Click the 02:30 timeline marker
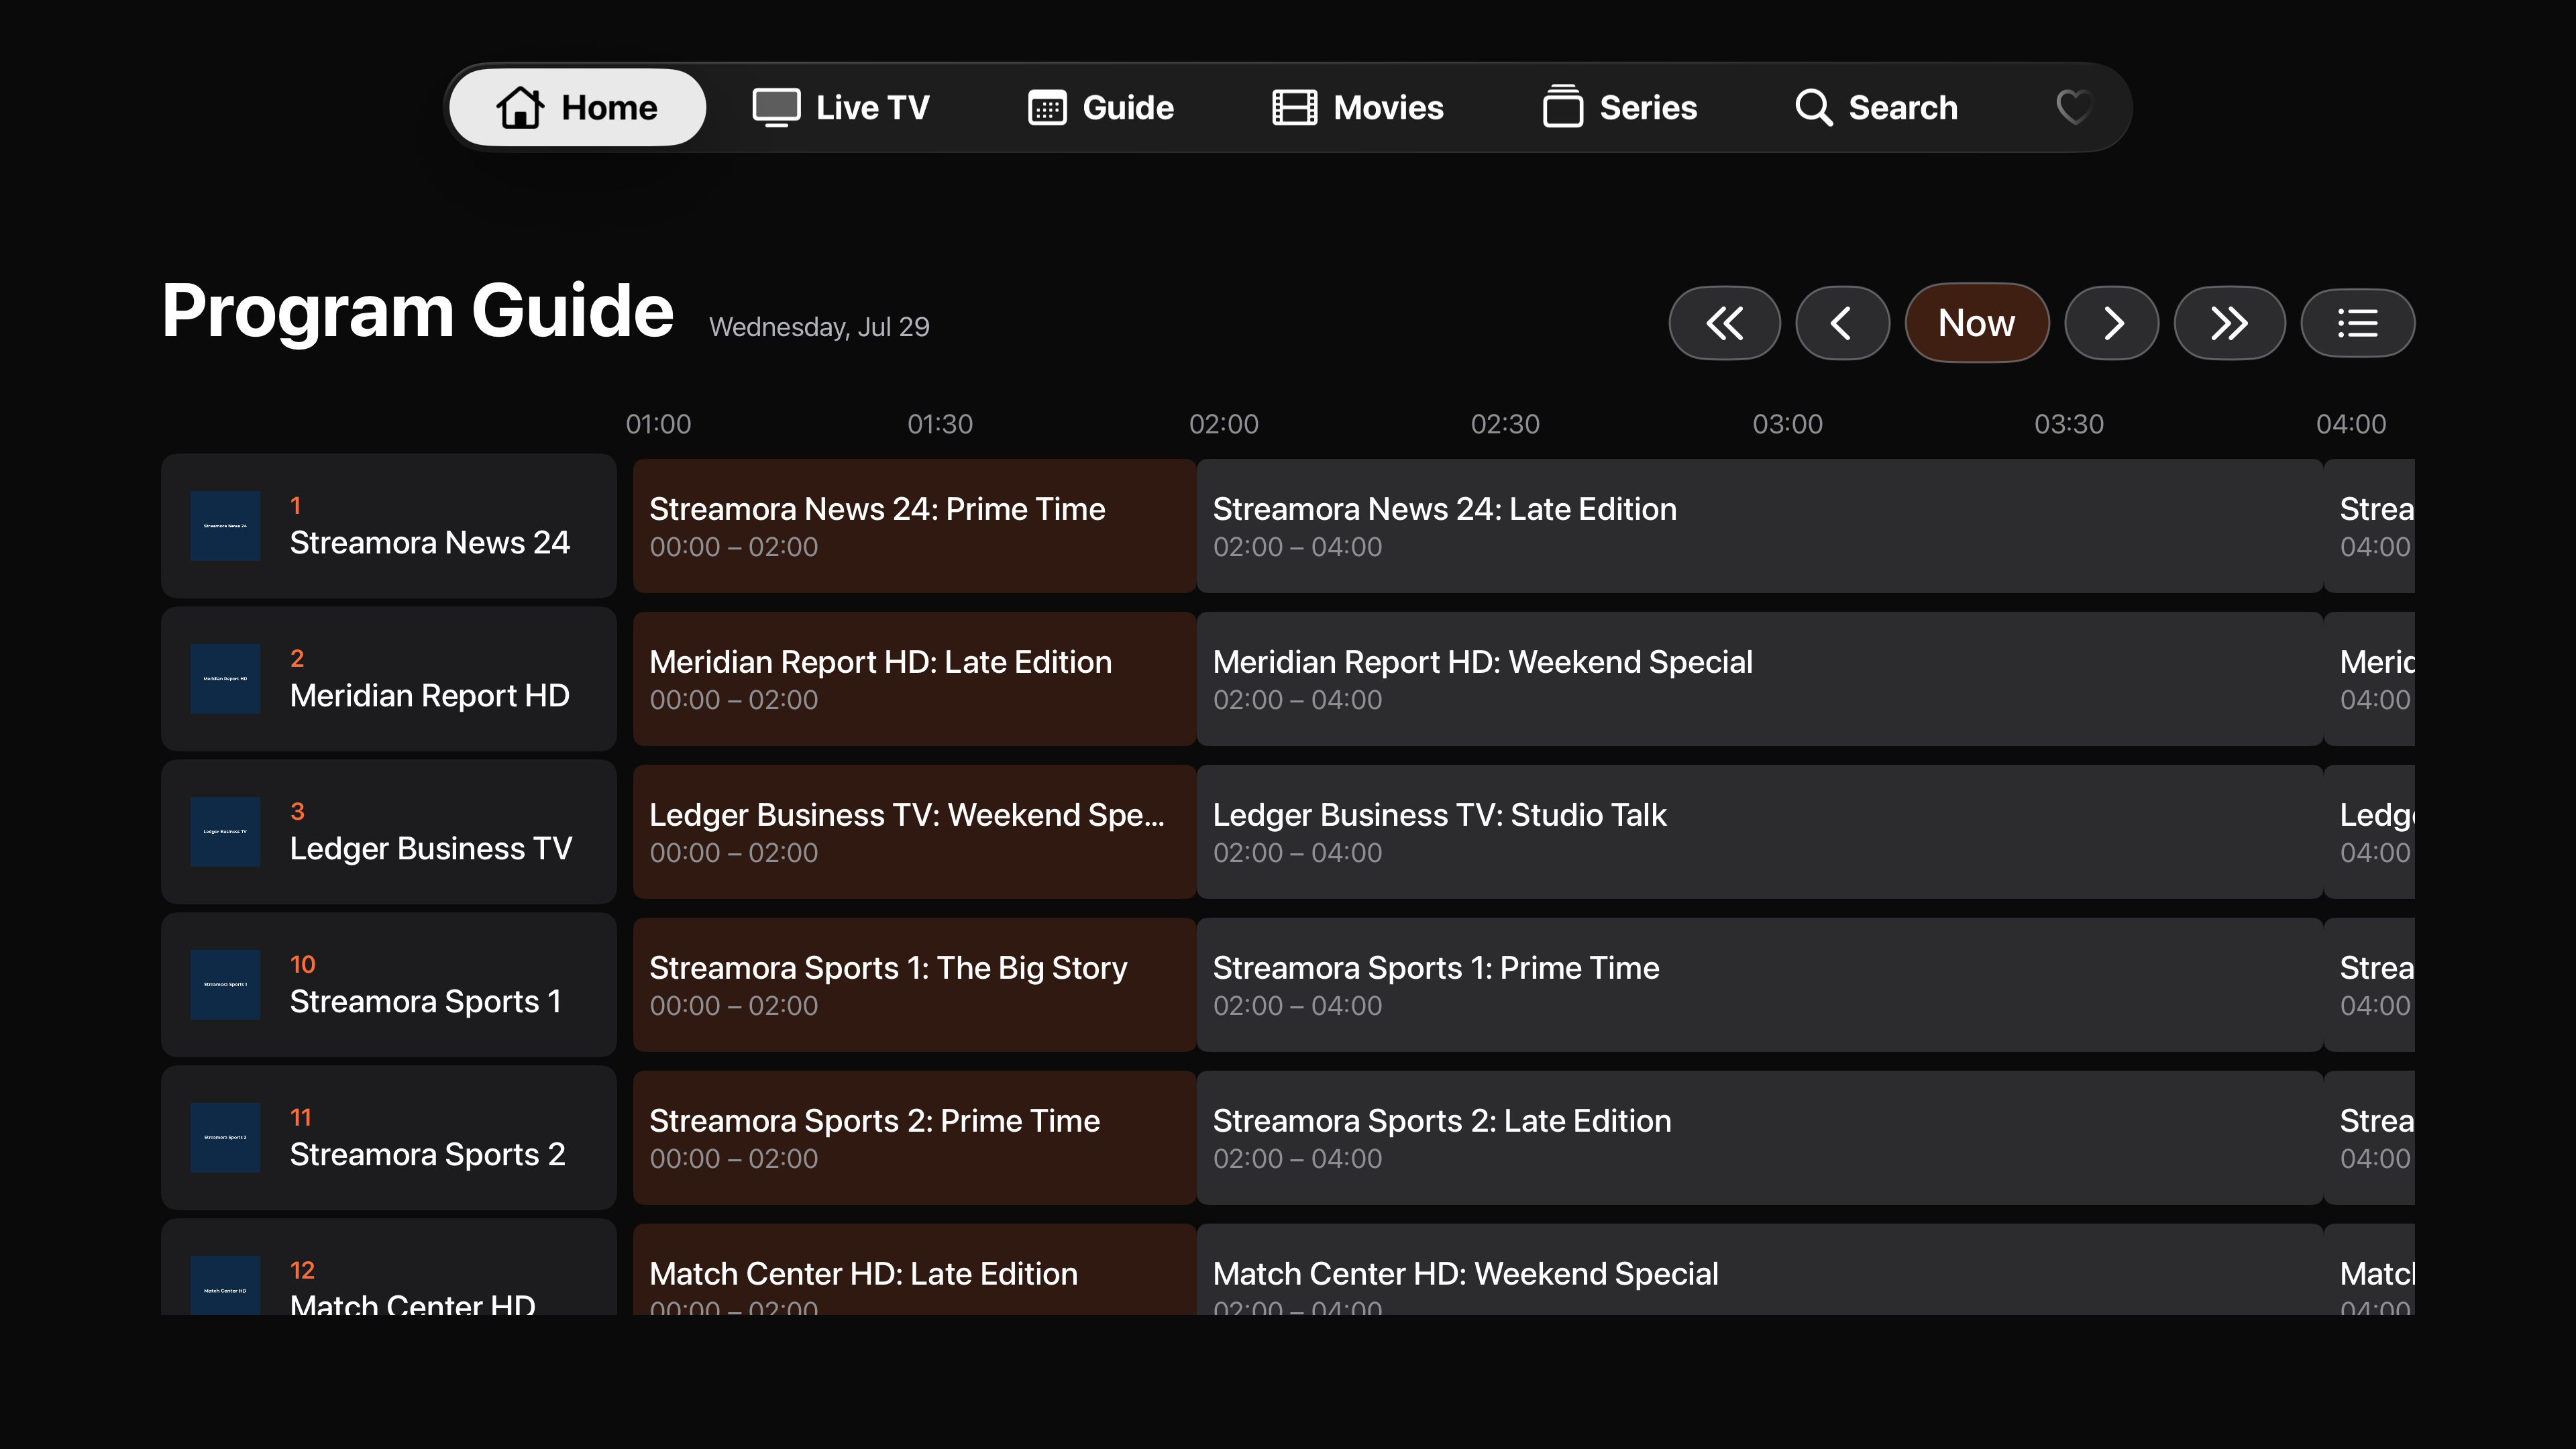2576x1449 pixels. point(1505,424)
